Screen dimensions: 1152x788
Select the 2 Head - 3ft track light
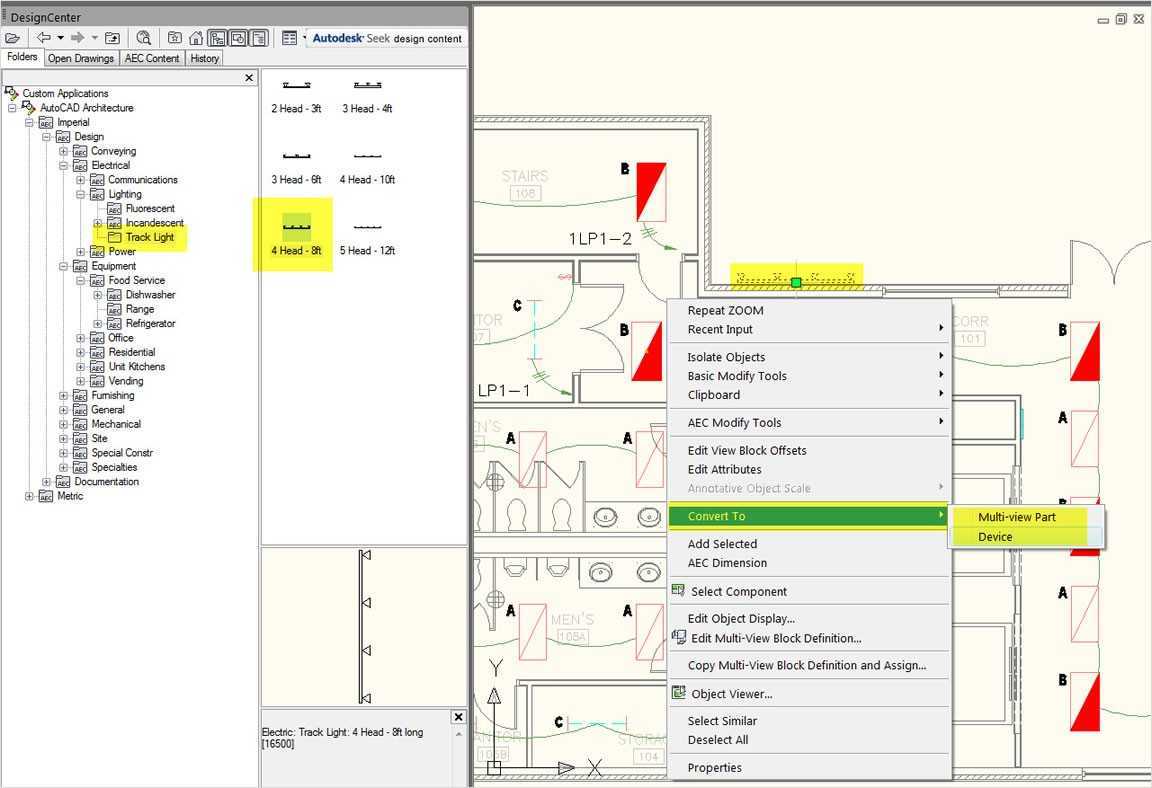[x=296, y=97]
